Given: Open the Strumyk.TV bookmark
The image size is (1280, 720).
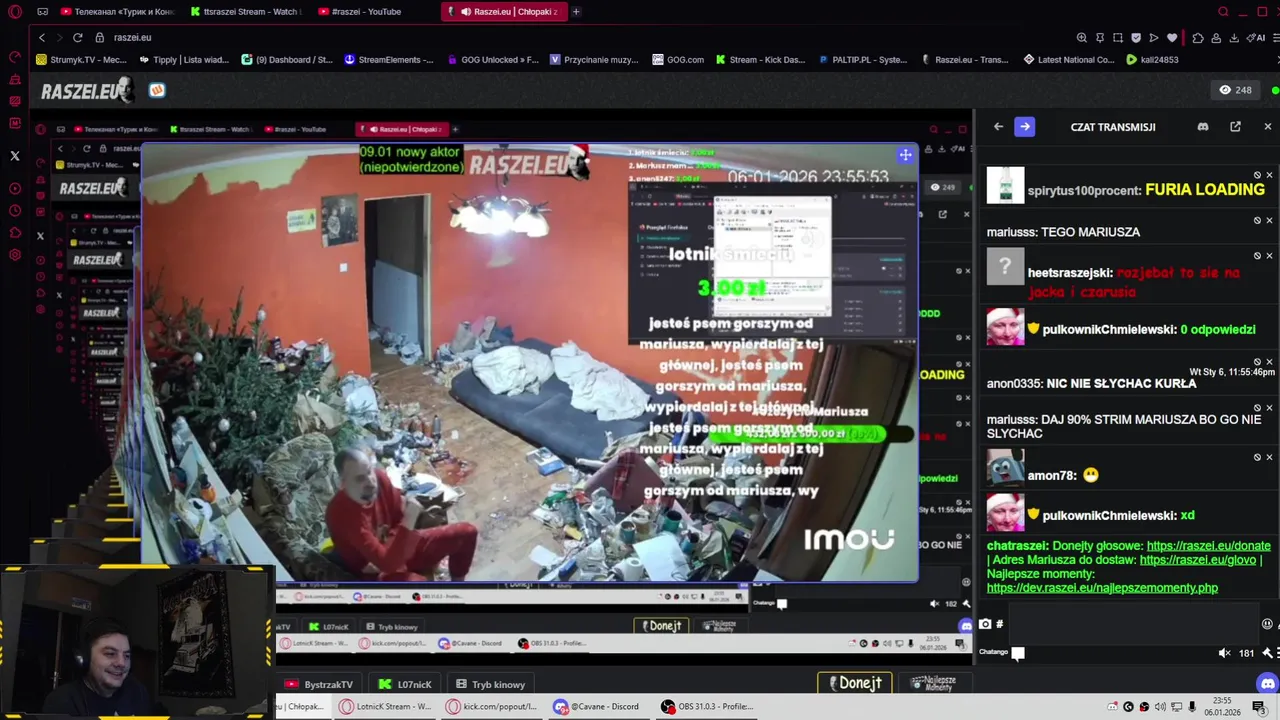Looking at the screenshot, I should [x=81, y=60].
